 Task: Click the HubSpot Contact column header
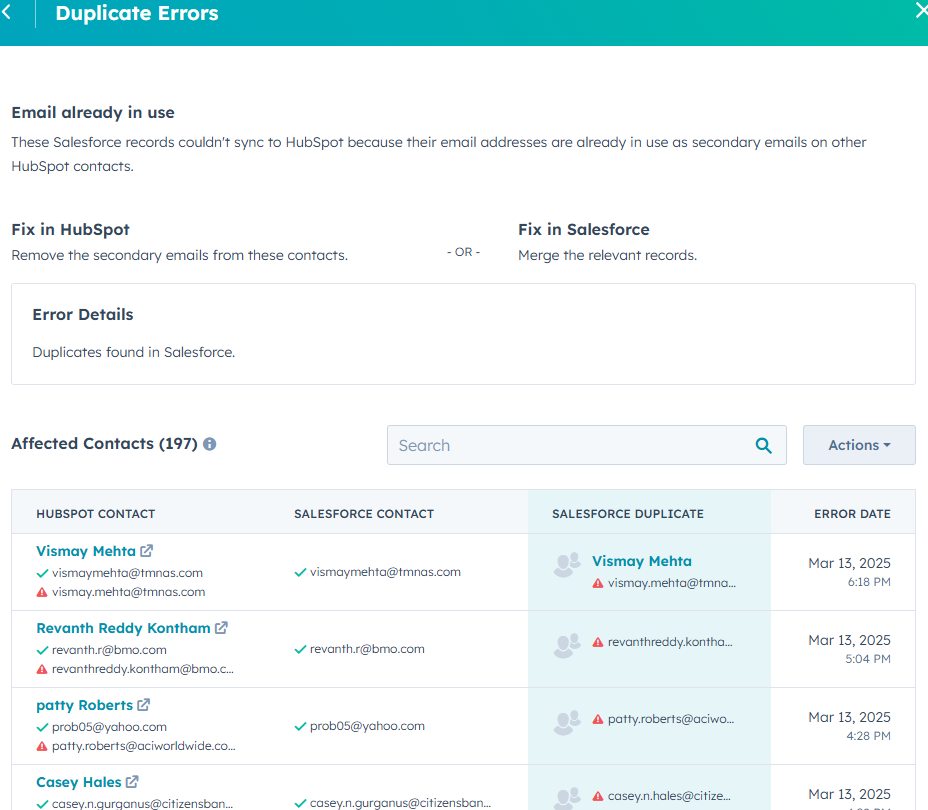(x=95, y=514)
